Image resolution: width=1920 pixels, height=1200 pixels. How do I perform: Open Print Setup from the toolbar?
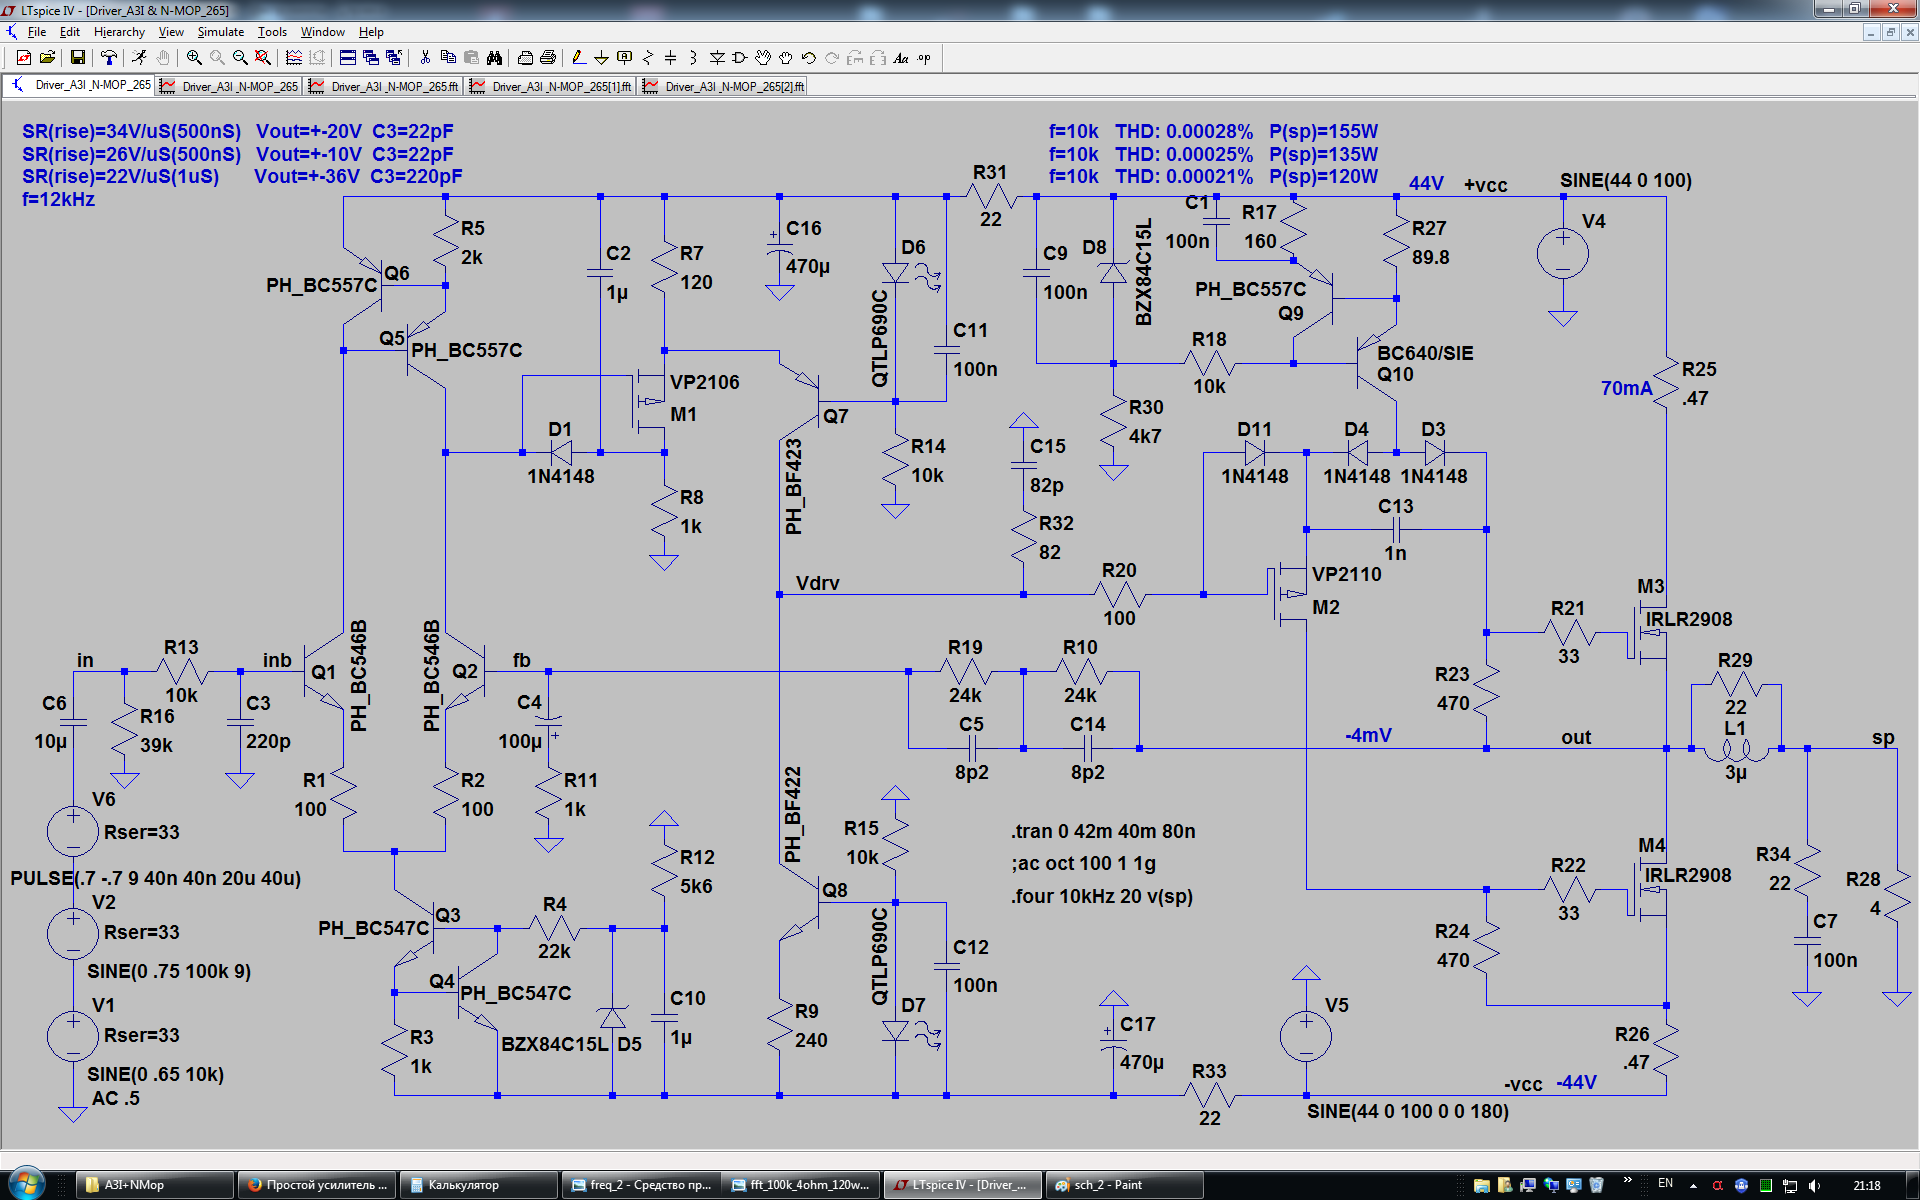pyautogui.click(x=525, y=58)
